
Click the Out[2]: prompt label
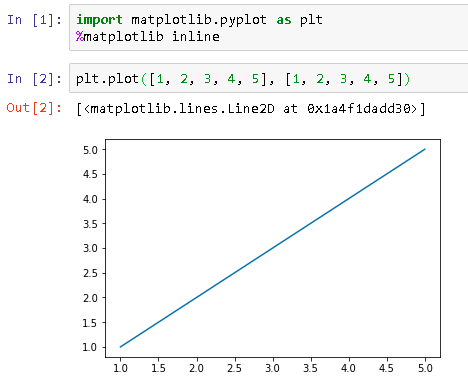click(x=34, y=108)
